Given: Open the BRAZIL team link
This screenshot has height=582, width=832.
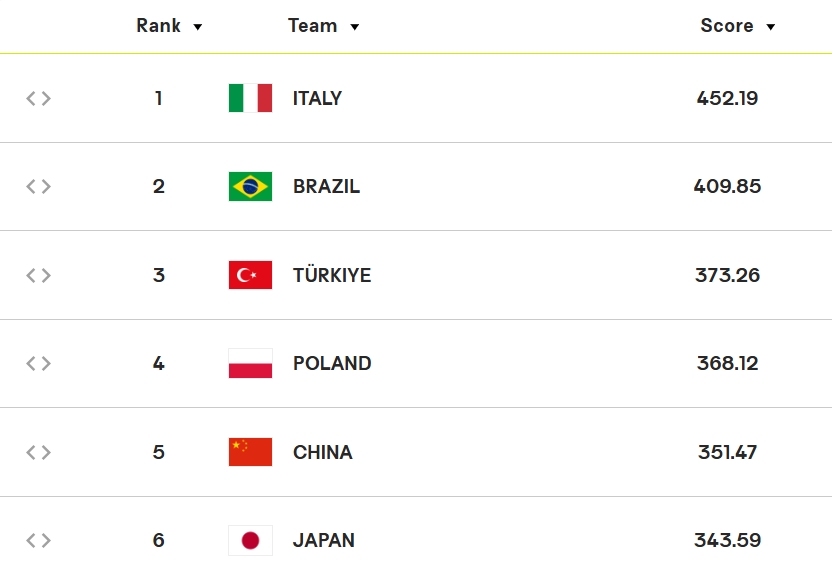Looking at the screenshot, I should click(326, 187).
